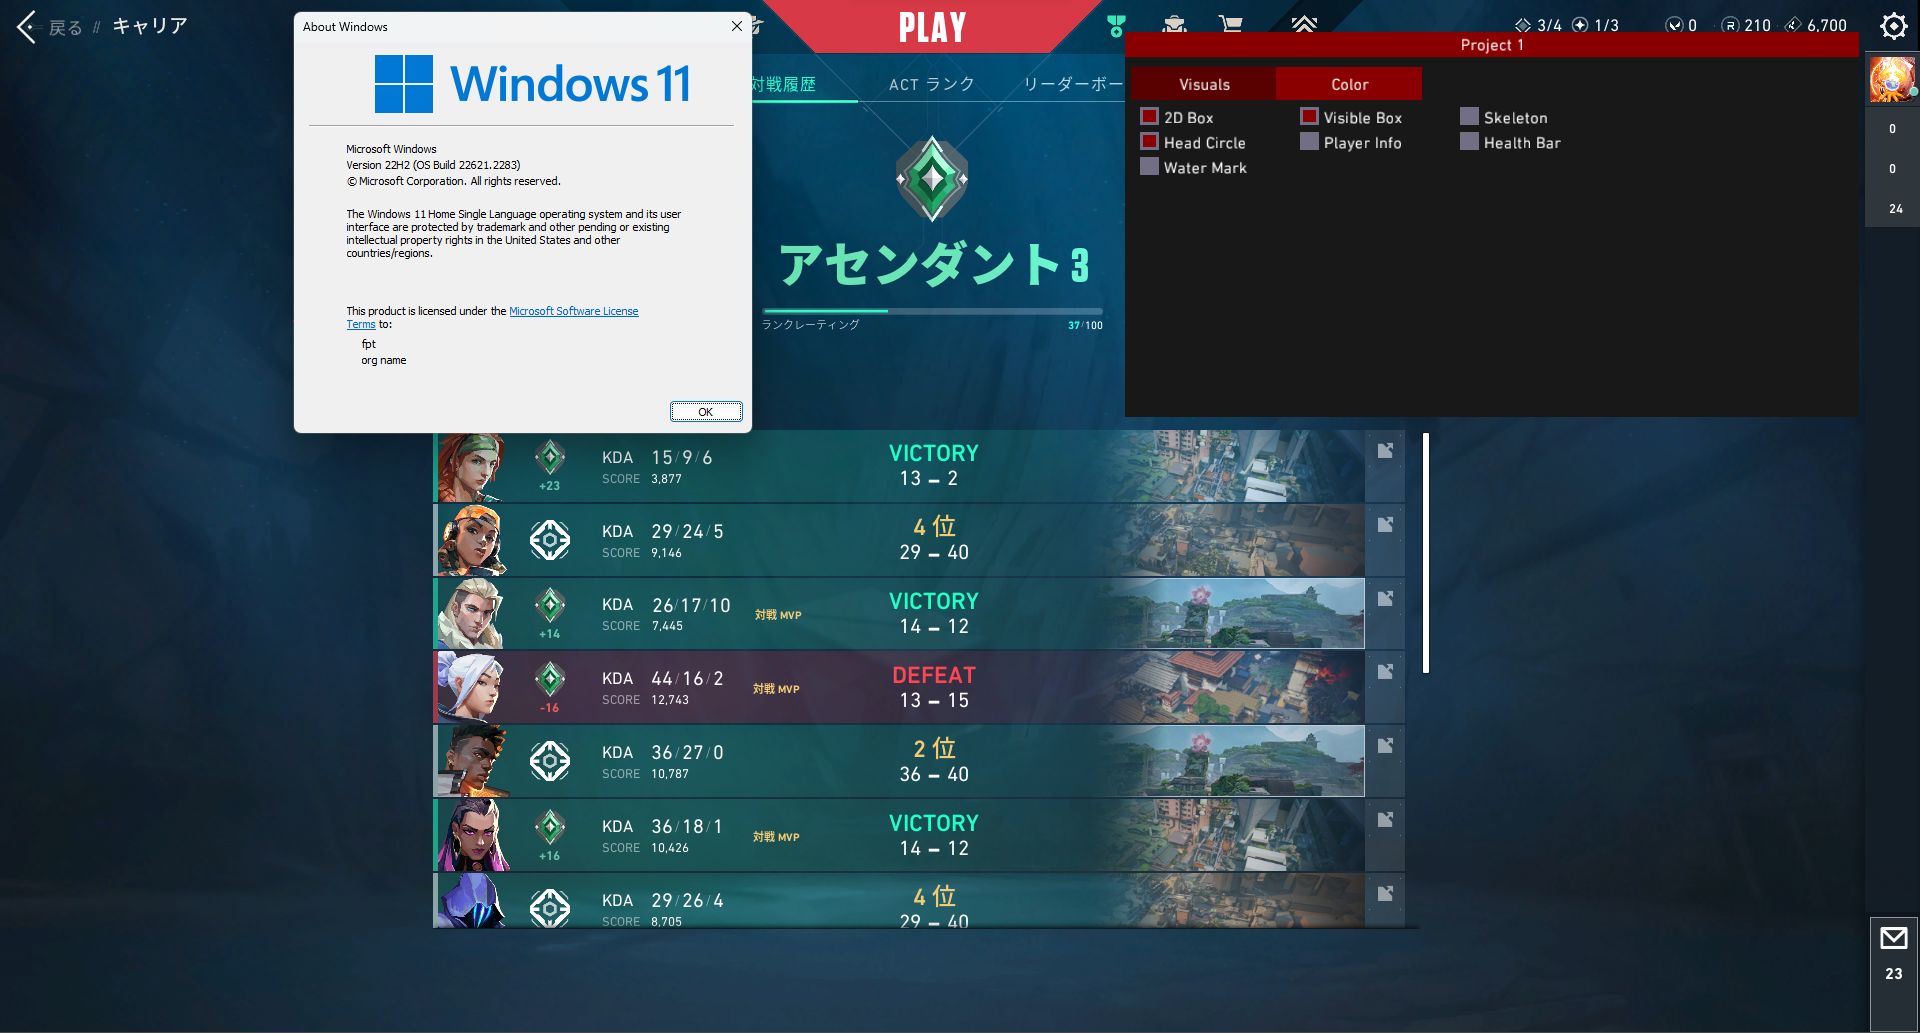Viewport: 1920px width, 1033px height.
Task: Click the player avatar portrait at top right
Action: coord(1892,80)
